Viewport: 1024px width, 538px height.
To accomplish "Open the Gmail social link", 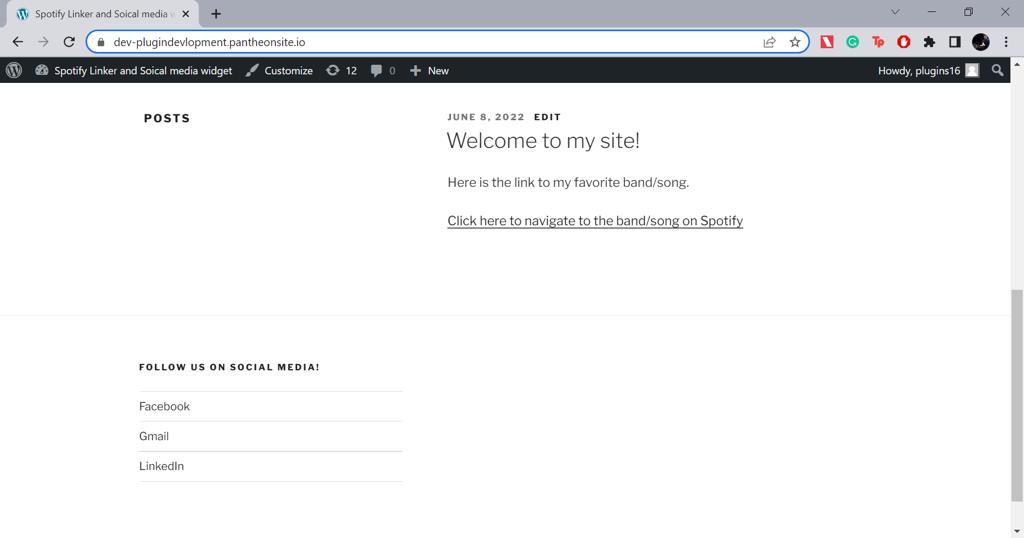I will 154,436.
